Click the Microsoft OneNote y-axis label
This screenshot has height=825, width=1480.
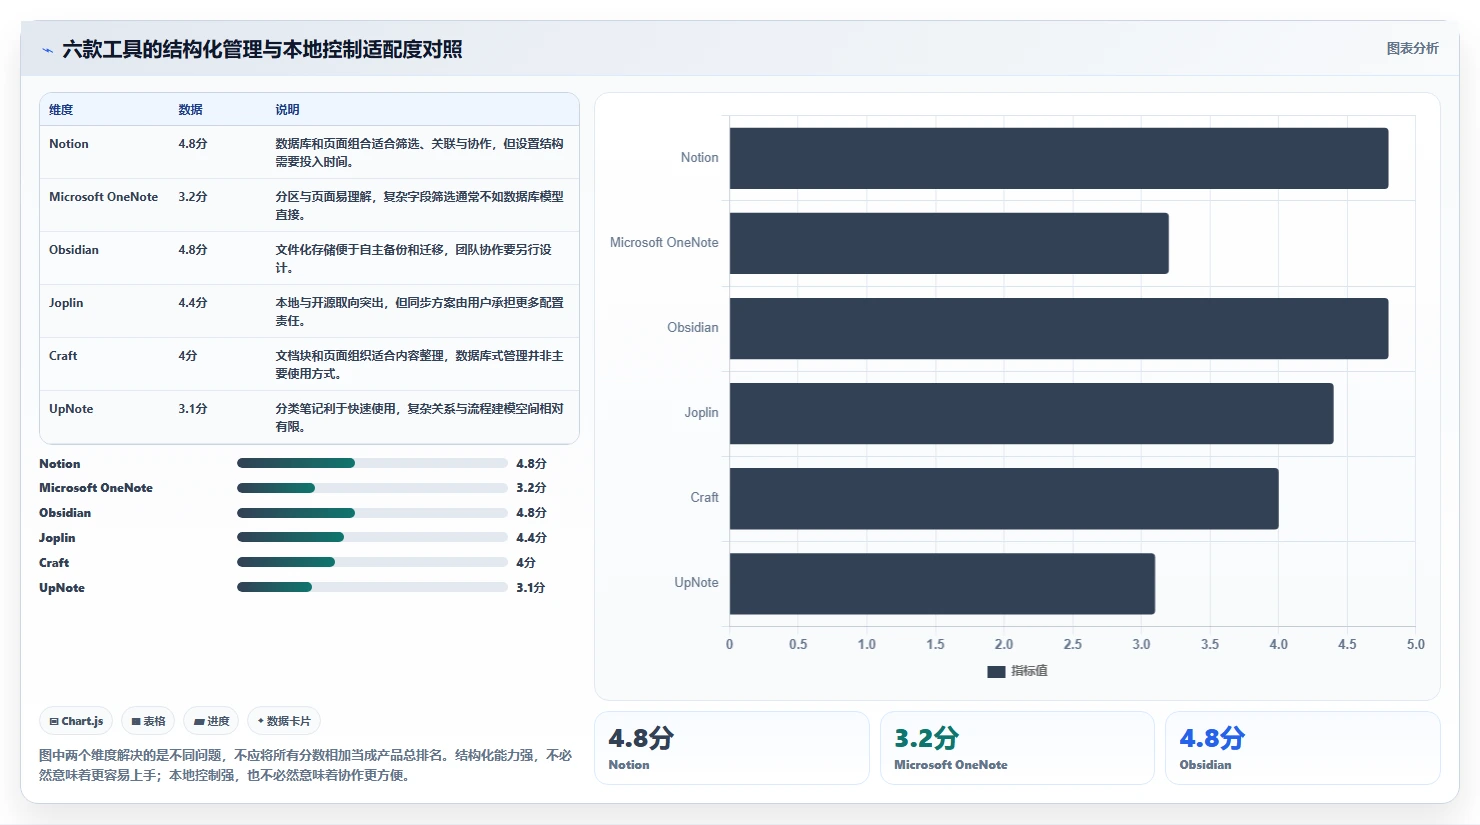click(664, 243)
